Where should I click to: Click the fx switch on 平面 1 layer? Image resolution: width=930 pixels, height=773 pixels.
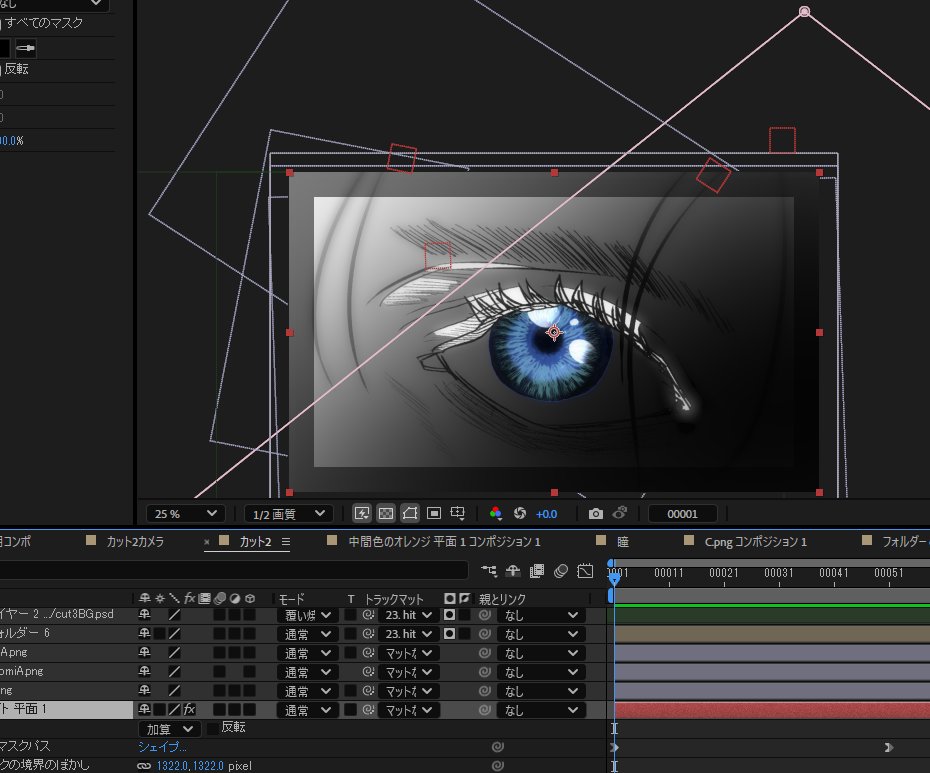click(x=189, y=709)
